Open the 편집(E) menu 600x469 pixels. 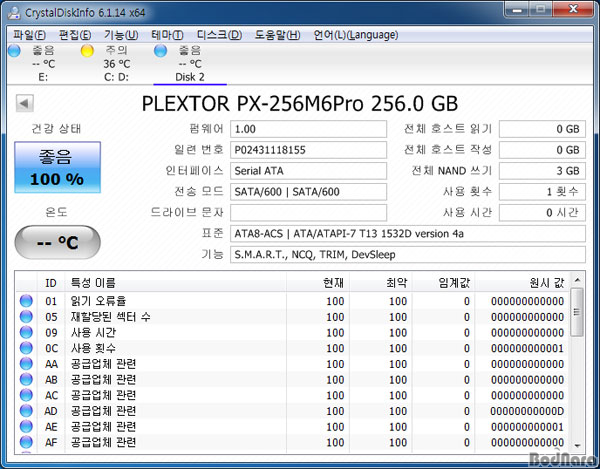75,35
